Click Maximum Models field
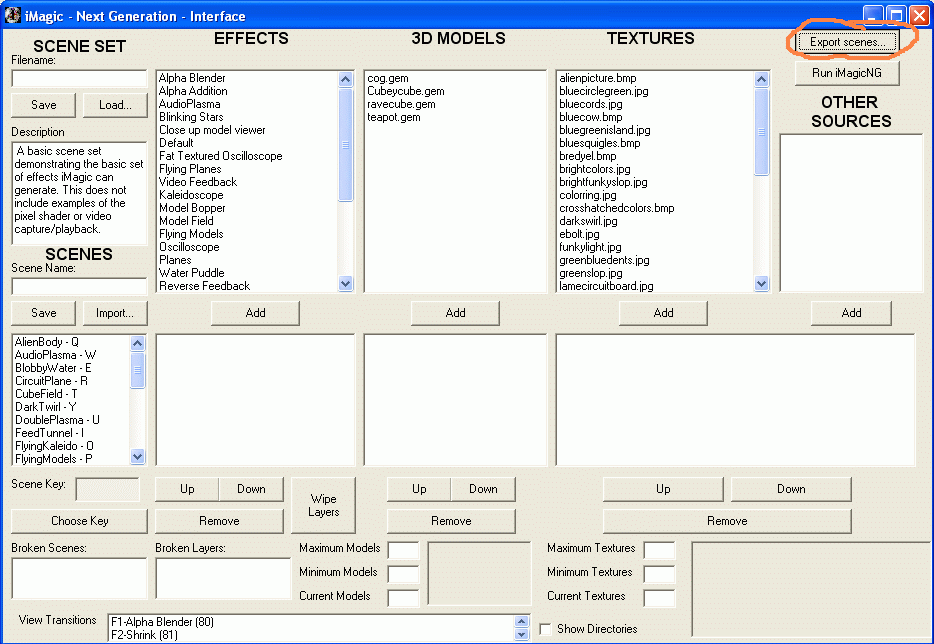The height and width of the screenshot is (644, 934). [x=403, y=550]
